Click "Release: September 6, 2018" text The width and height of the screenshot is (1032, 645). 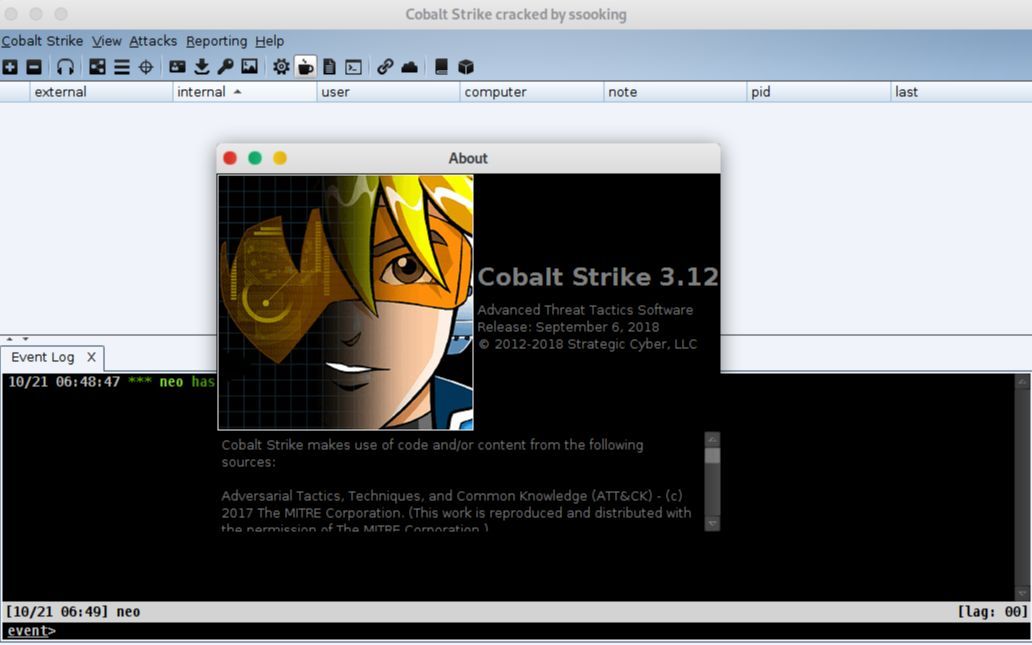tap(568, 327)
